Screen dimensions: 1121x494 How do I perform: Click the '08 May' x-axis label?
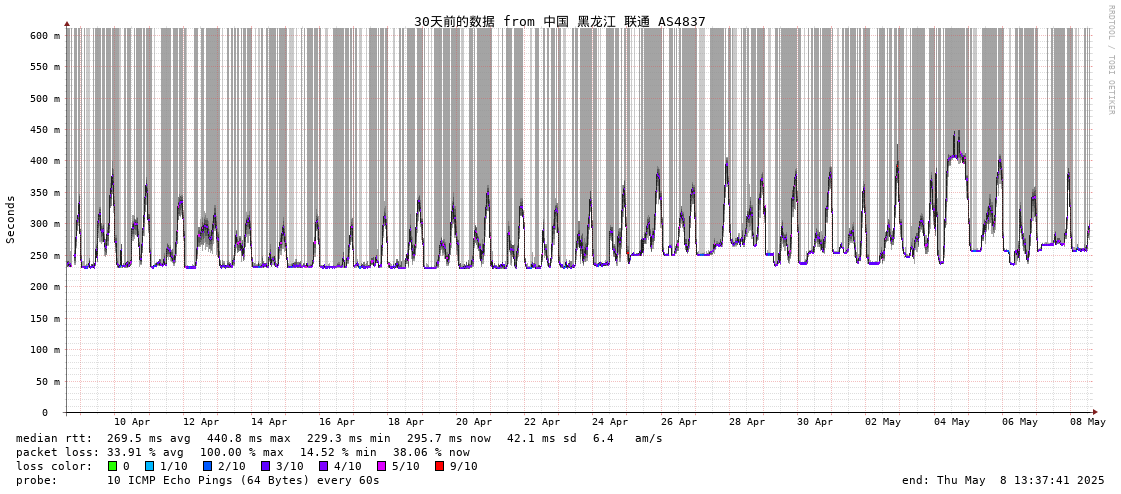point(1088,422)
